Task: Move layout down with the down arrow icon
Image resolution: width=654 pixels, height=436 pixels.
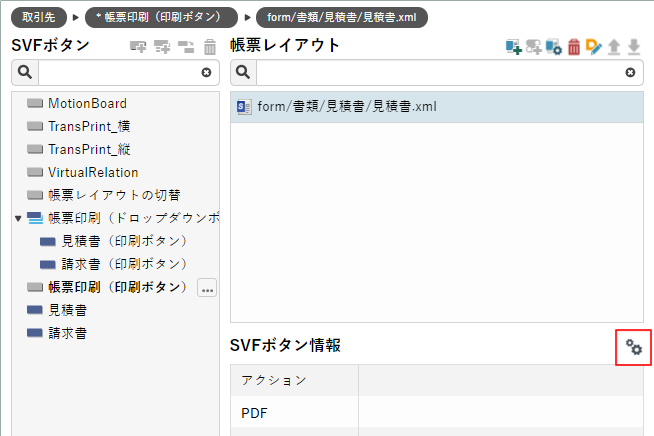Action: (x=634, y=47)
